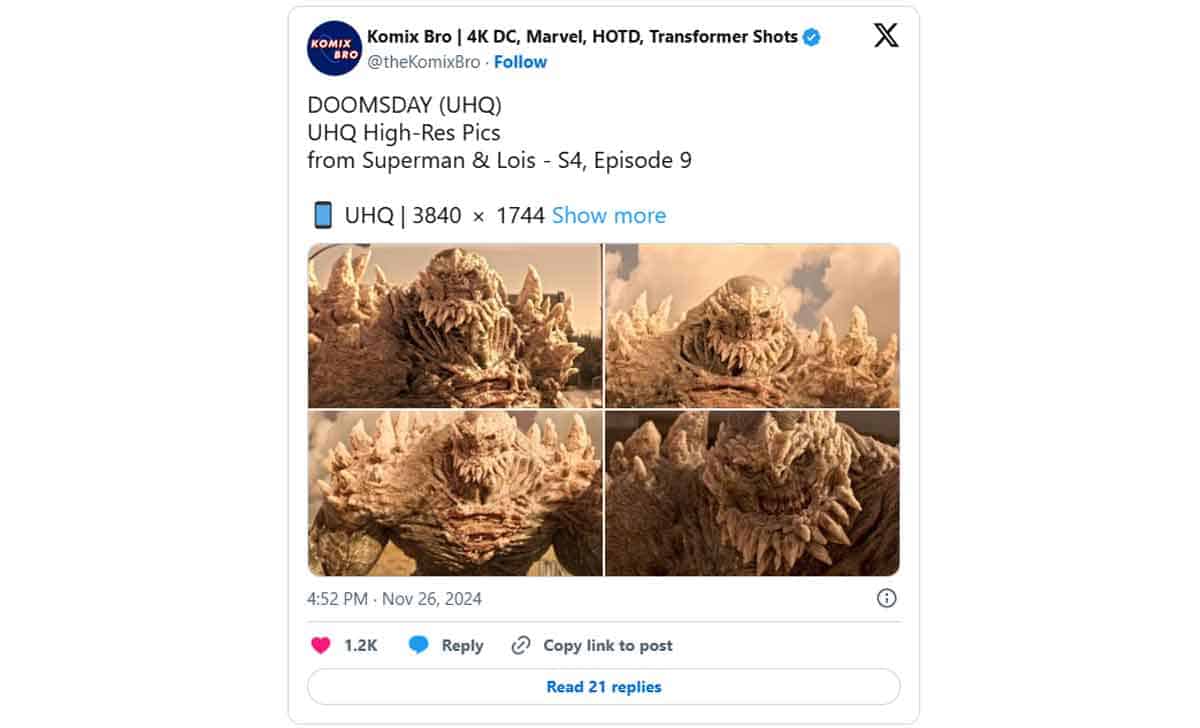This screenshot has height=728, width=1200.
Task: Click the Komix Bro profile avatar
Action: click(333, 49)
